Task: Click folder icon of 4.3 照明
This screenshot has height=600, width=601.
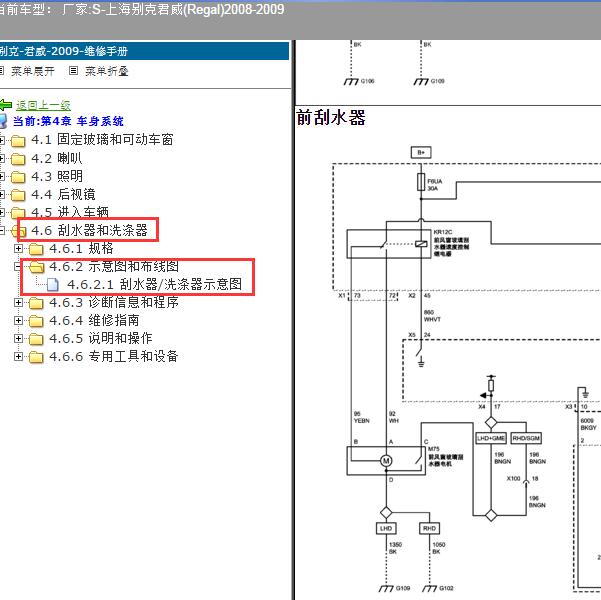Action: click(x=18, y=177)
